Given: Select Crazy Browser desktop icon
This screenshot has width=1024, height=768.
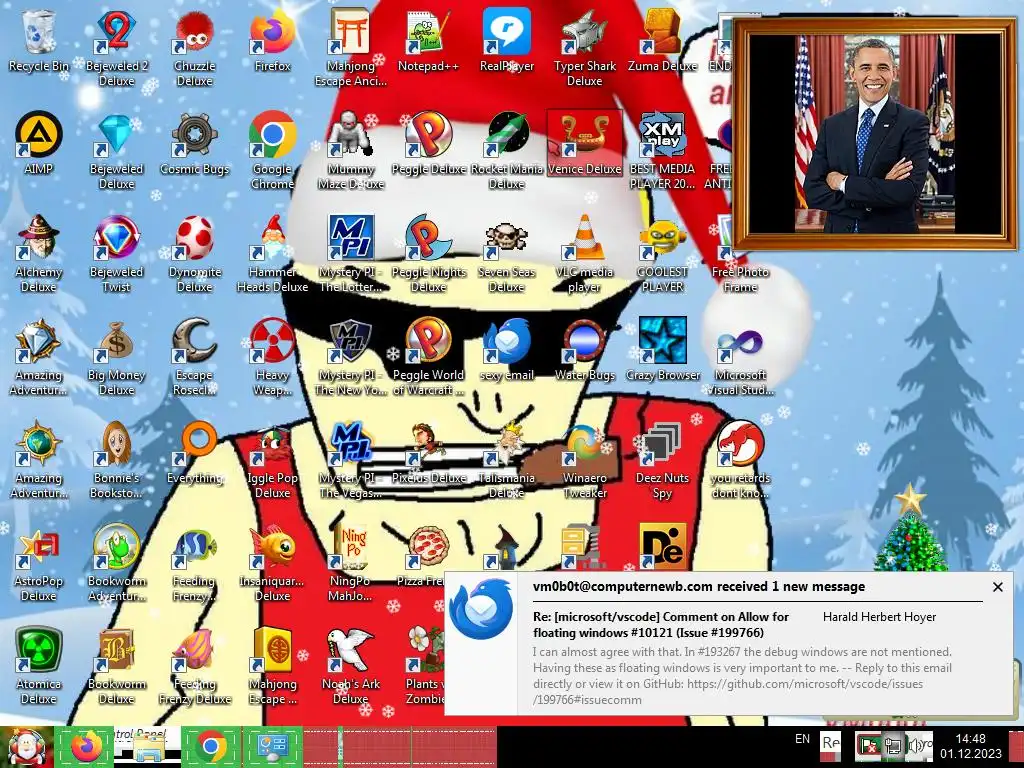Looking at the screenshot, I should click(x=662, y=350).
